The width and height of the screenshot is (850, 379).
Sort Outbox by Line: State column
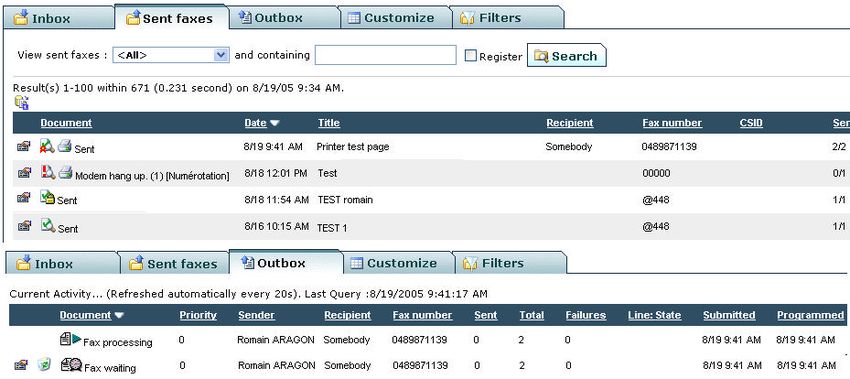coord(654,315)
